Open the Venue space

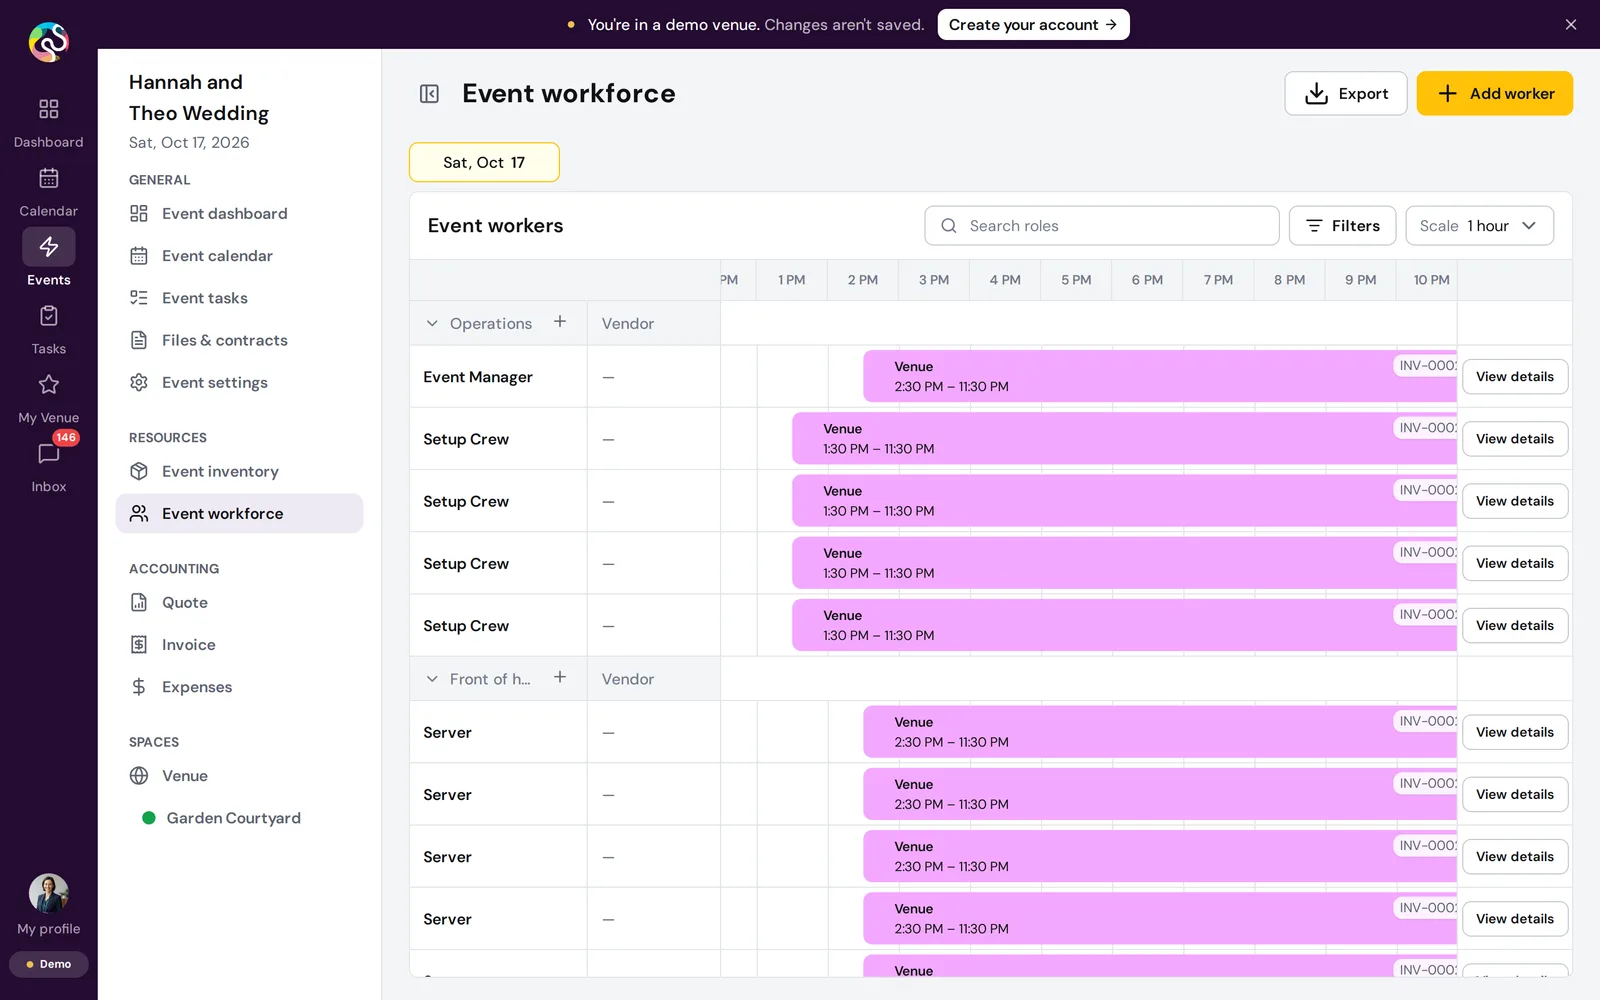coord(239,776)
